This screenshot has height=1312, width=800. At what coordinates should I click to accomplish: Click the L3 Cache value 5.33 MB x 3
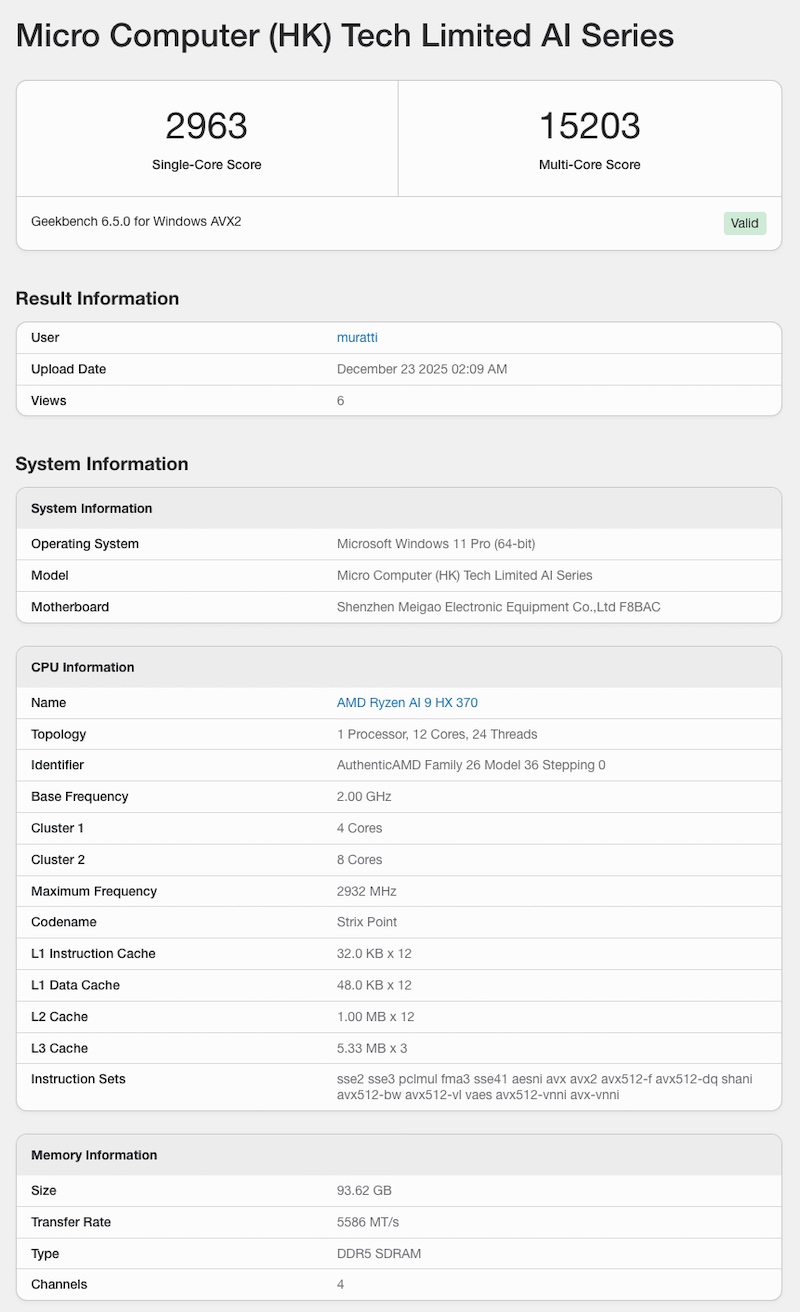pyautogui.click(x=372, y=1048)
